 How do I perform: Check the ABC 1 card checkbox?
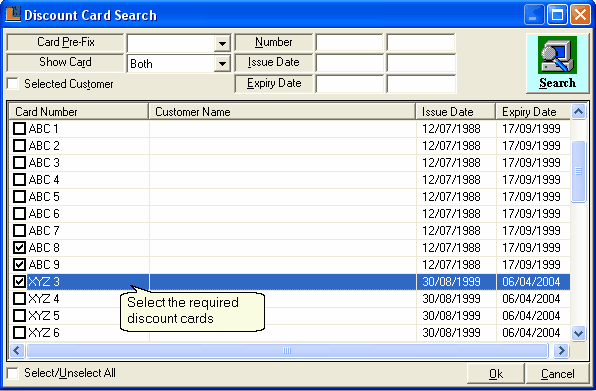(x=19, y=129)
